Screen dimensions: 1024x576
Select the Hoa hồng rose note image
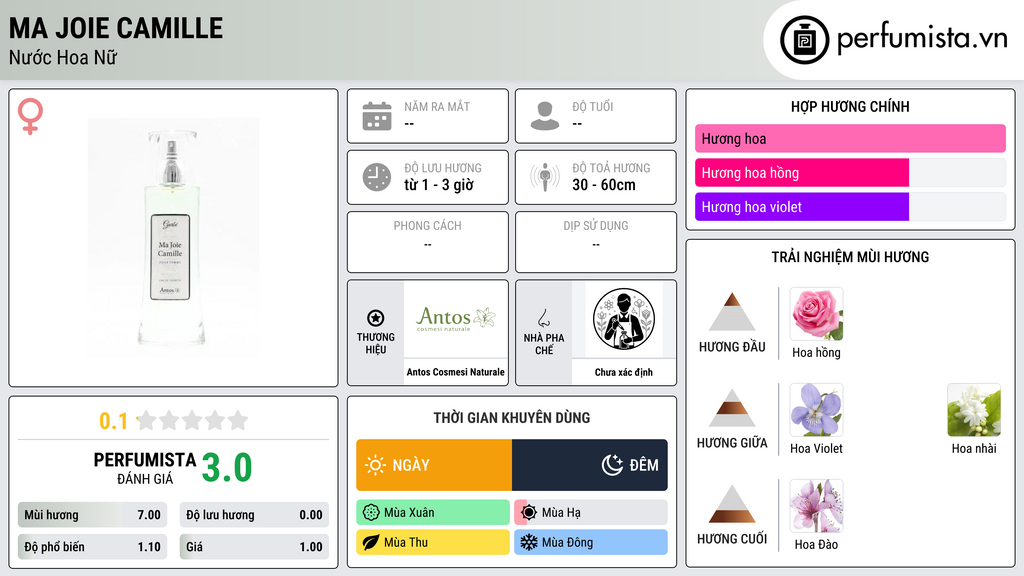(x=816, y=314)
